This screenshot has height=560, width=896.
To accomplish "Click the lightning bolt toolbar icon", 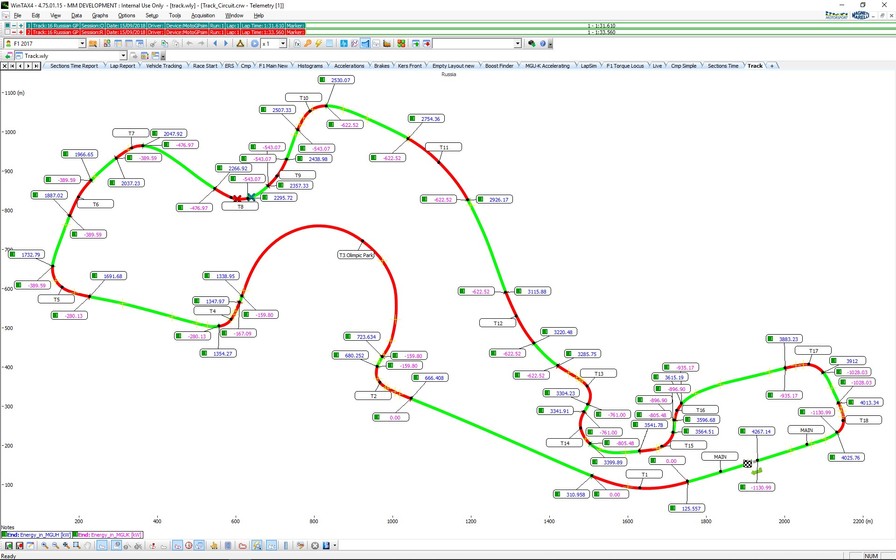I will [x=318, y=43].
